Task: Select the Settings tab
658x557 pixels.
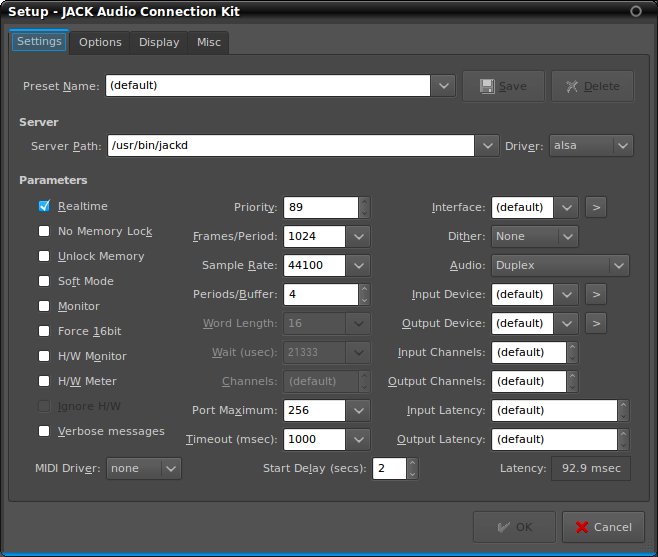Action: click(39, 42)
